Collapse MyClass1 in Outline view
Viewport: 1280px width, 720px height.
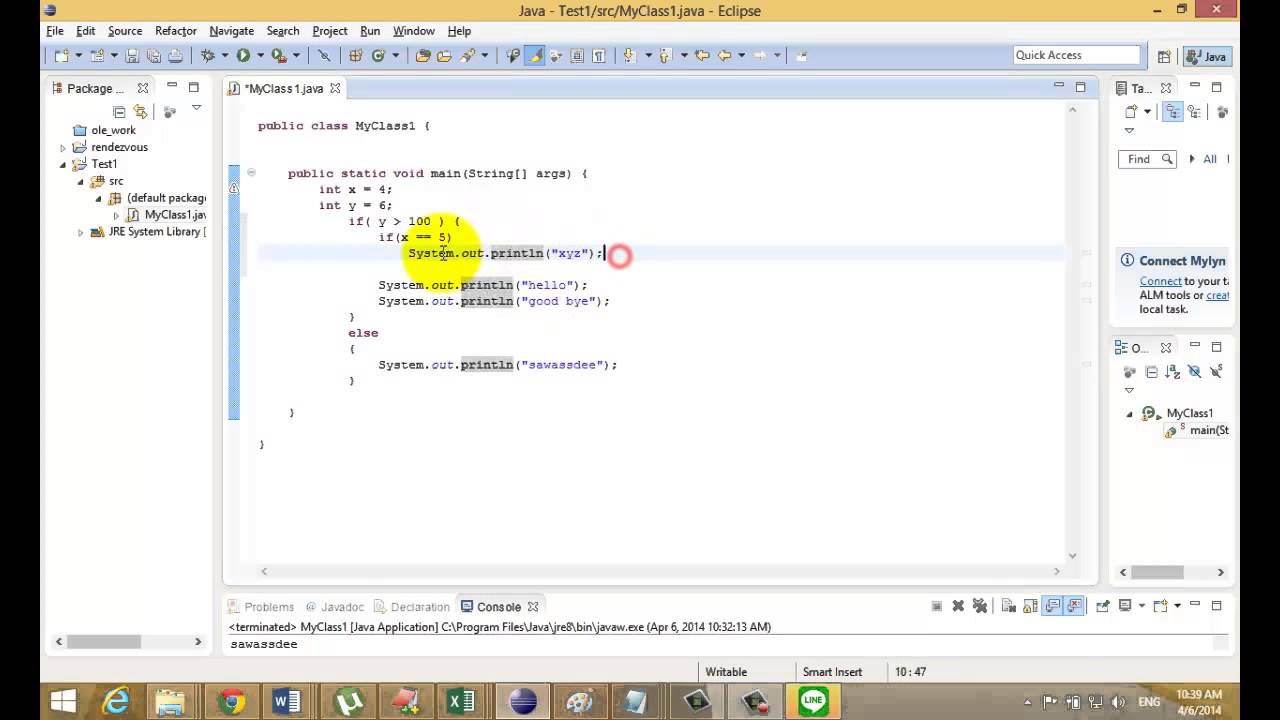point(1130,413)
